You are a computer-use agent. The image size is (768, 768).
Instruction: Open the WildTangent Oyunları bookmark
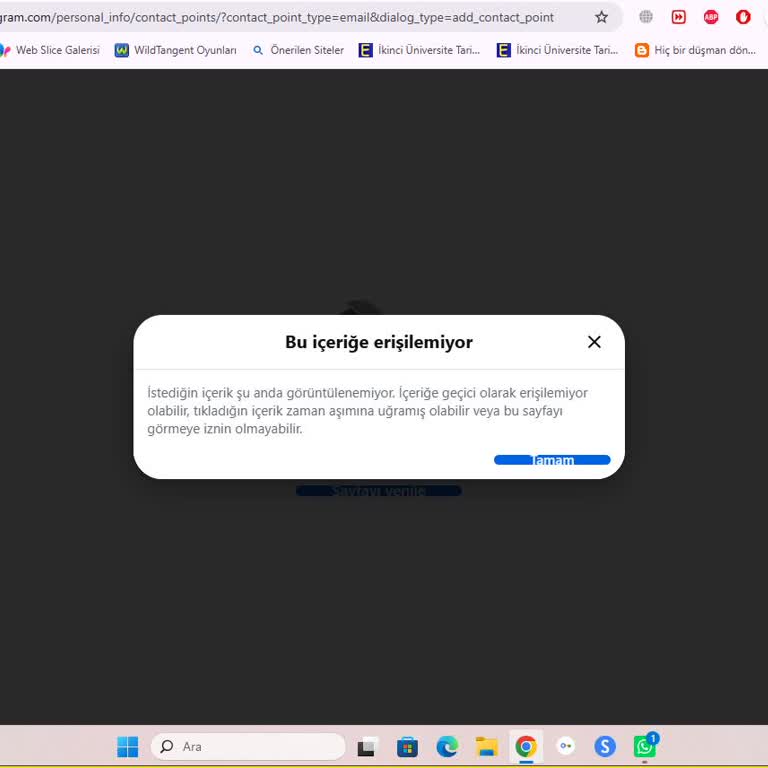click(x=175, y=50)
